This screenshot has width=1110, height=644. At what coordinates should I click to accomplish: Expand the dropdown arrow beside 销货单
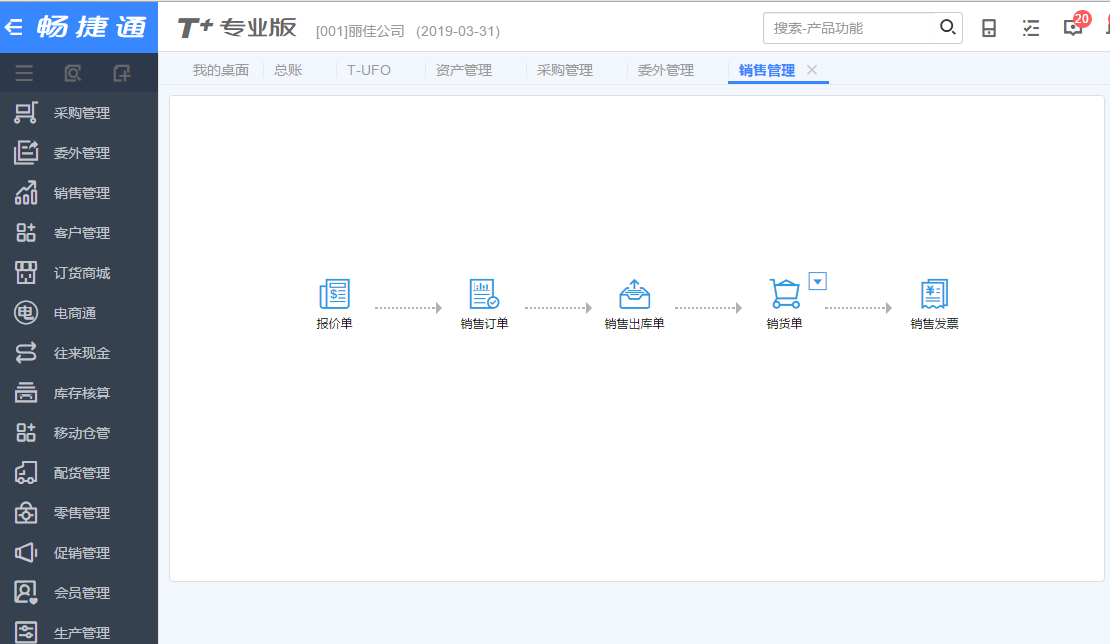[818, 281]
